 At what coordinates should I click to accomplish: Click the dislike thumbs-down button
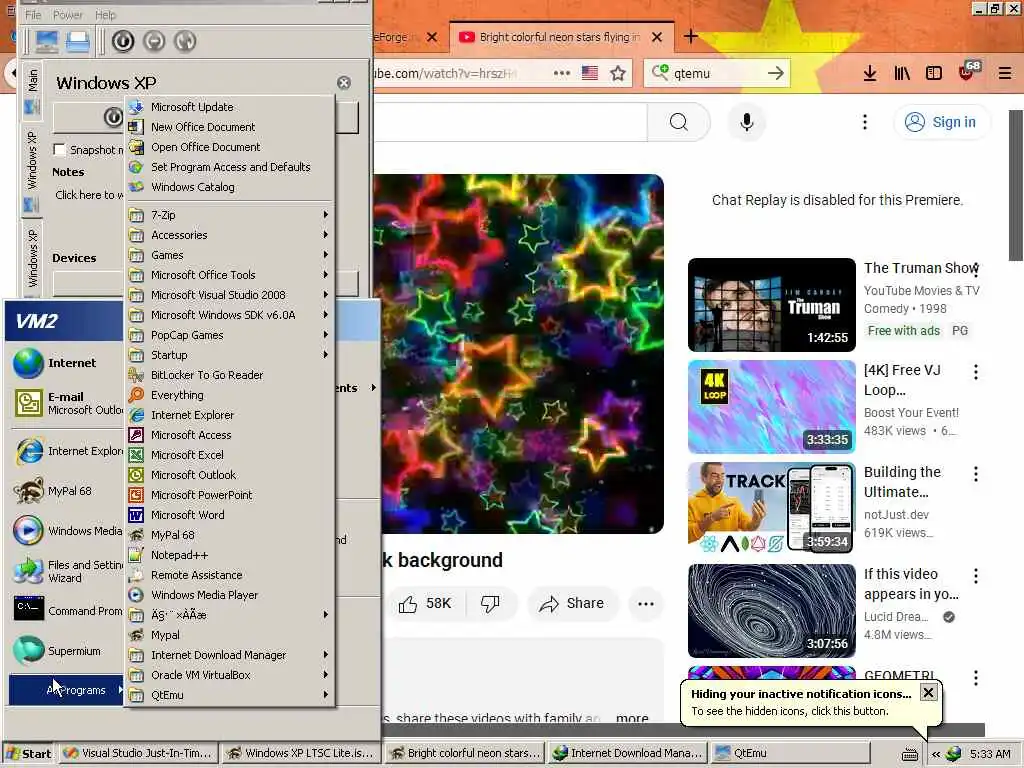coord(491,603)
